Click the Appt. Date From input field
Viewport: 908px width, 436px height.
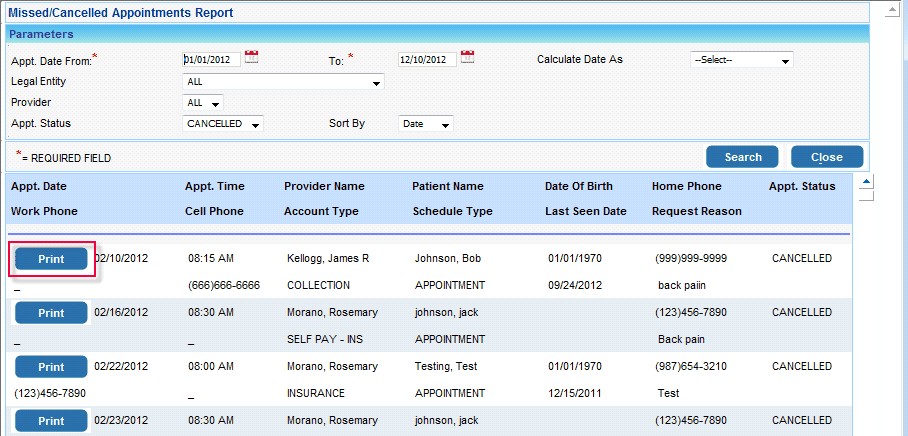[x=211, y=60]
